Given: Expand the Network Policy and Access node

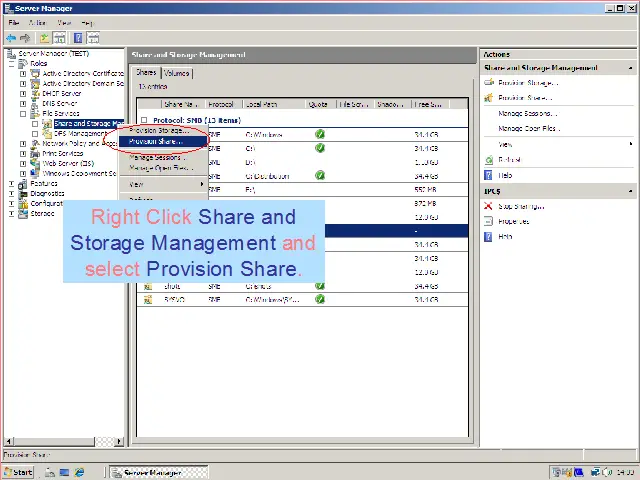Looking at the screenshot, I should coord(23,144).
